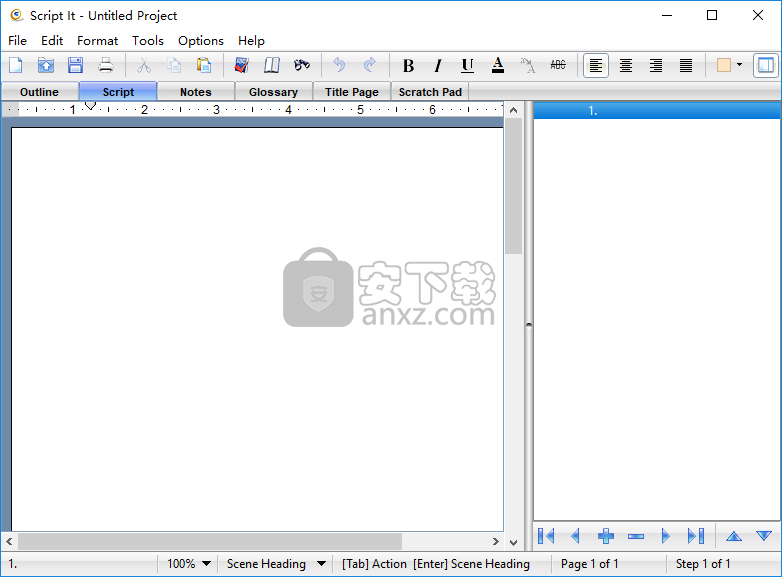
Task: Open the Format menu
Action: [x=97, y=41]
